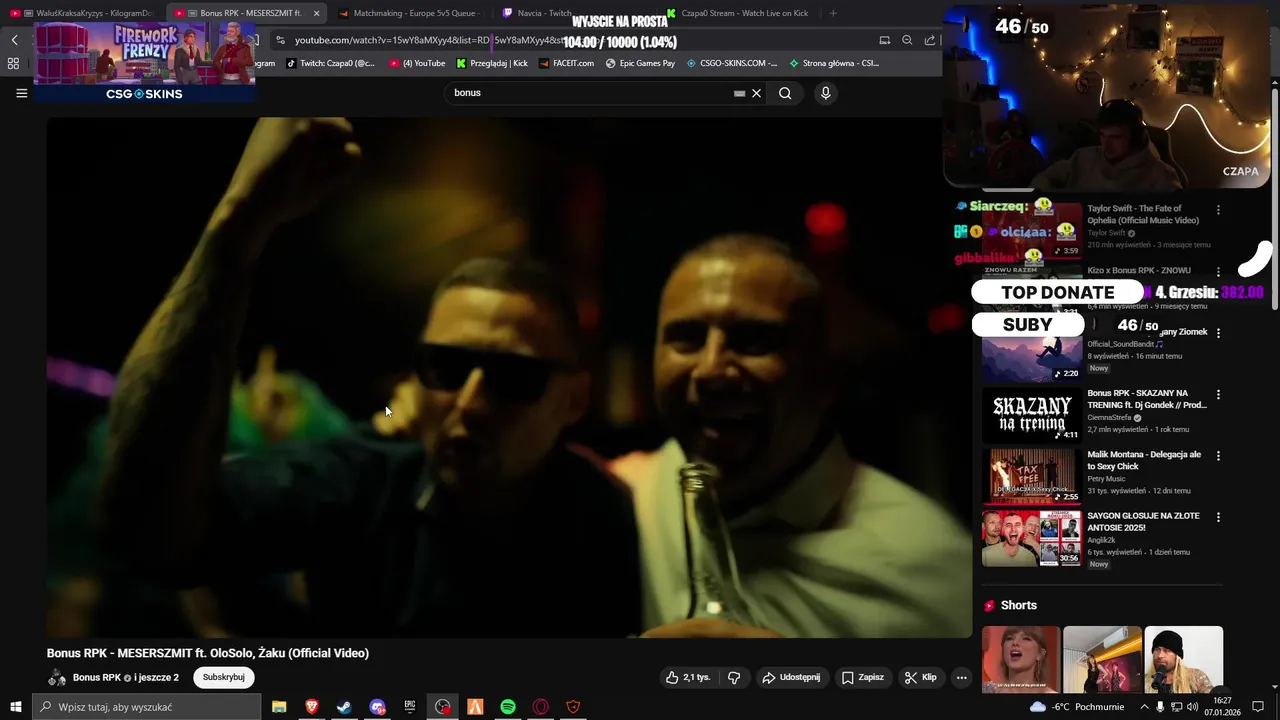The width and height of the screenshot is (1280, 720).
Task: Click the site settings icon in the address bar
Action: 280,40
